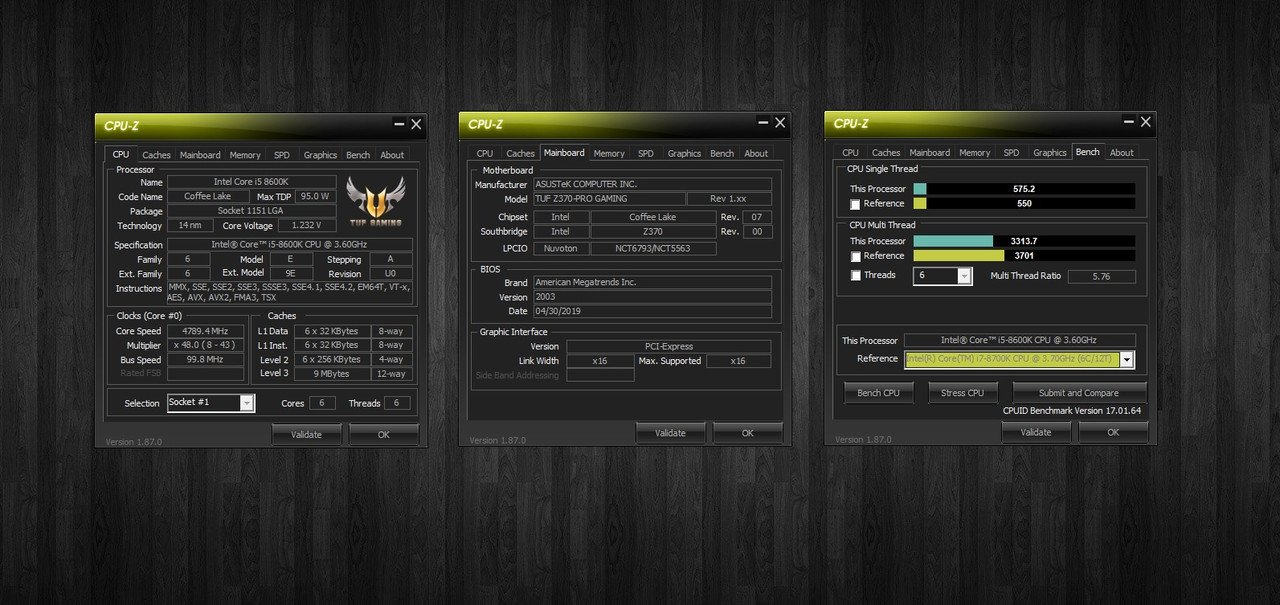
Task: Click OK in the right Bench window
Action: tap(1113, 432)
